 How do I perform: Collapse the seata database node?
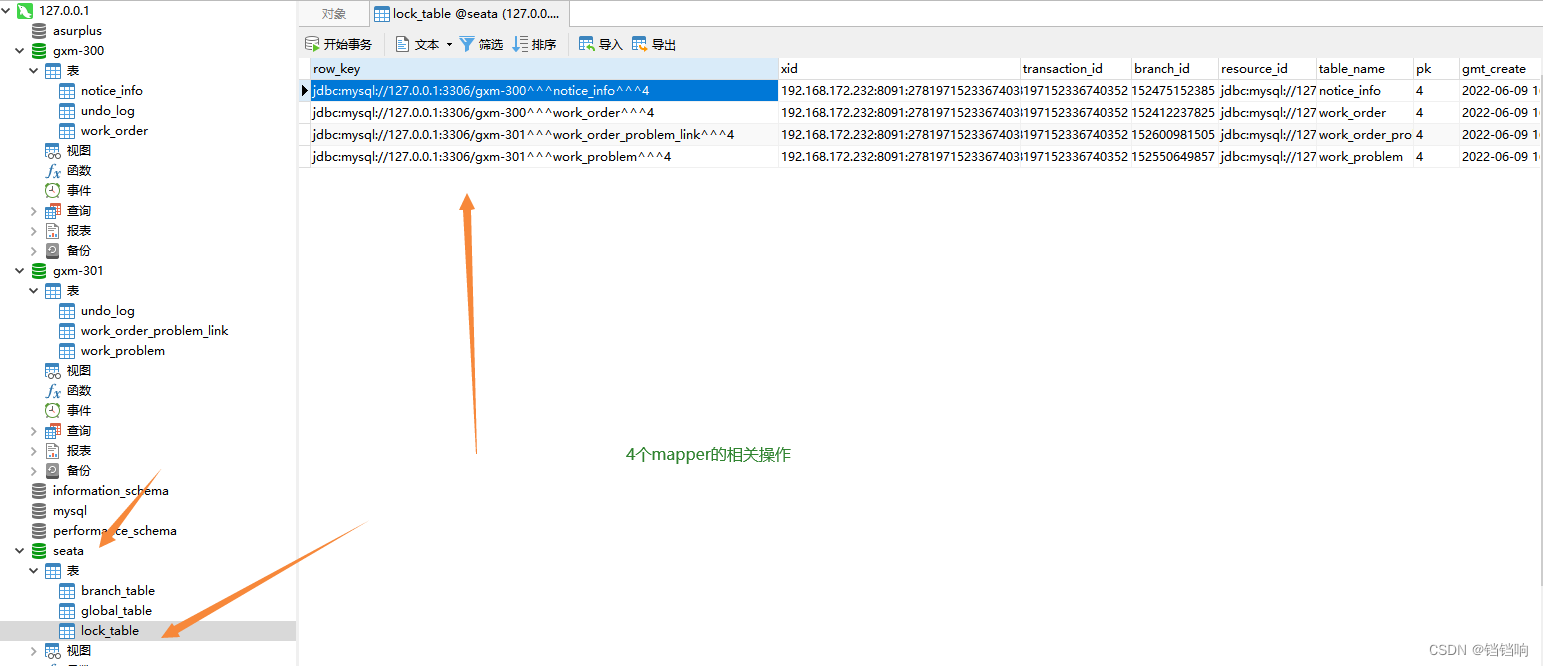click(x=20, y=551)
